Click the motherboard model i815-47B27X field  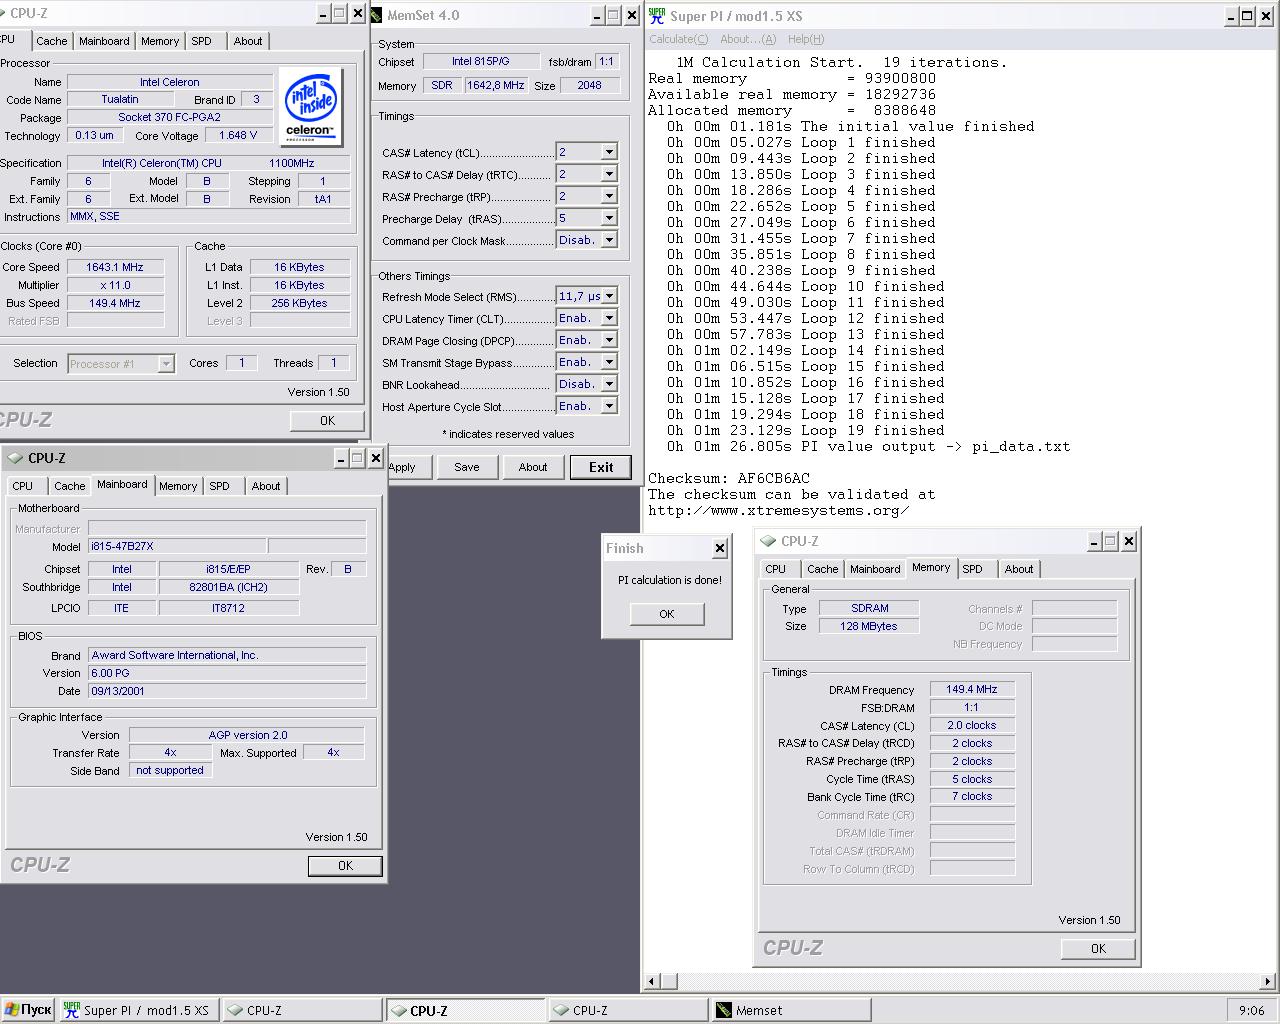[x=177, y=546]
